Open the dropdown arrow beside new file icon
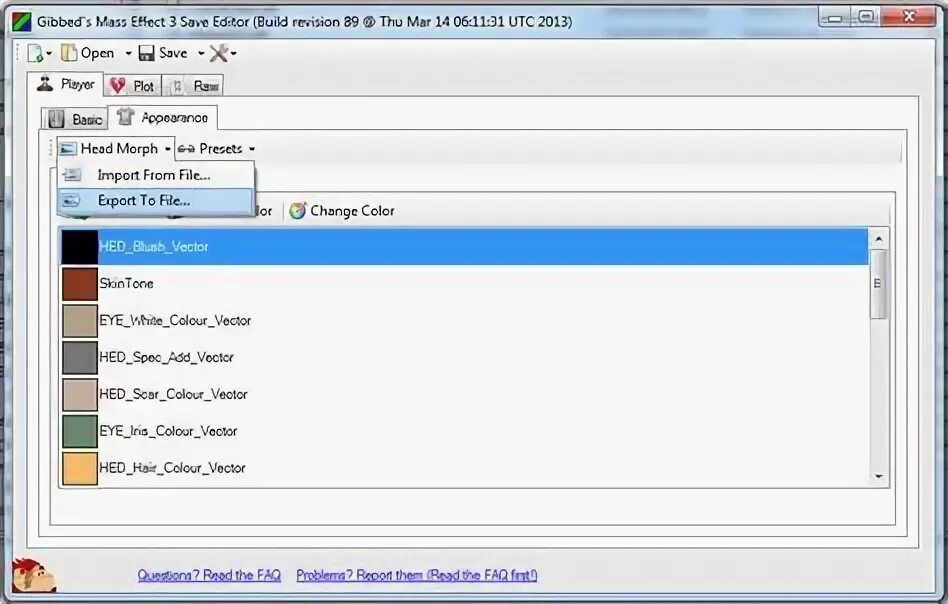This screenshot has width=948, height=604. [49, 54]
